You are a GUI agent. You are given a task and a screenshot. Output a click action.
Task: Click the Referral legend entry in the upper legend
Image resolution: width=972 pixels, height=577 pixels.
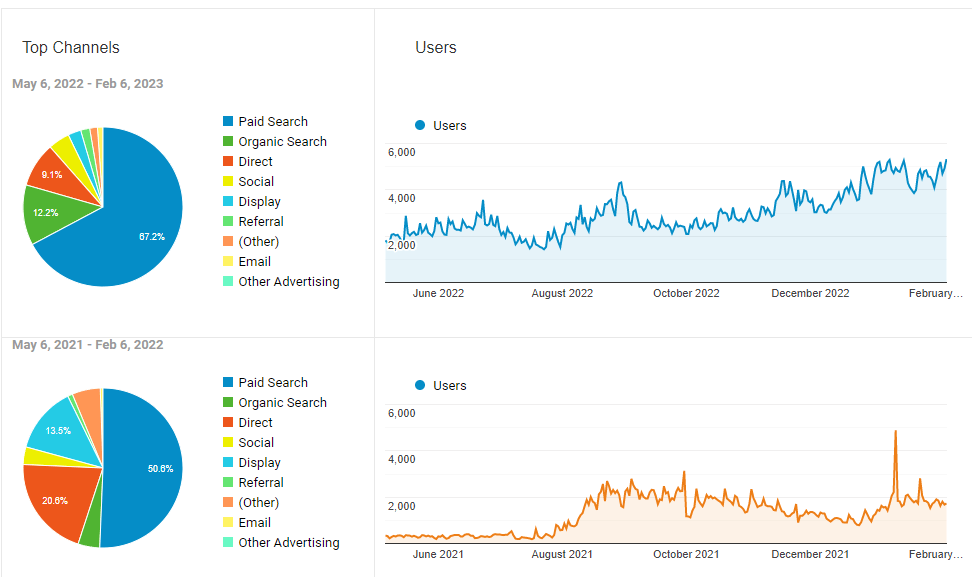coord(260,222)
